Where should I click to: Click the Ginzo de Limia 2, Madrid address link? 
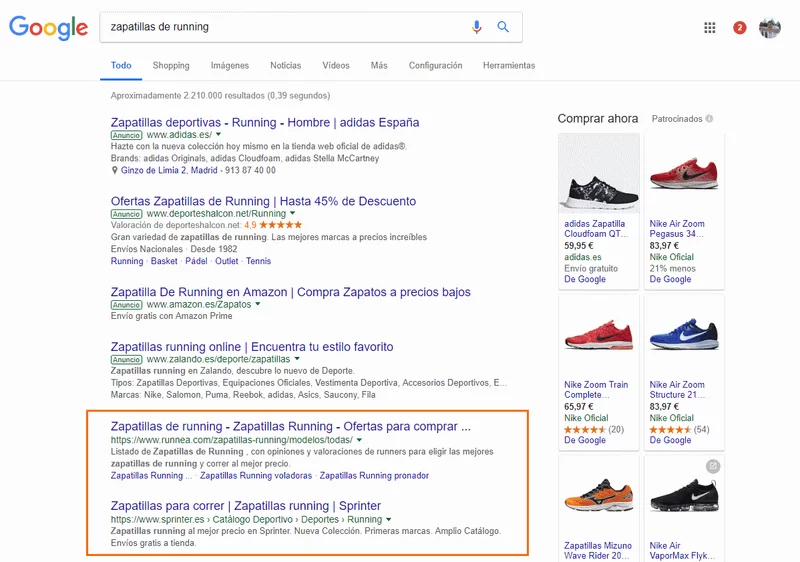coord(169,170)
